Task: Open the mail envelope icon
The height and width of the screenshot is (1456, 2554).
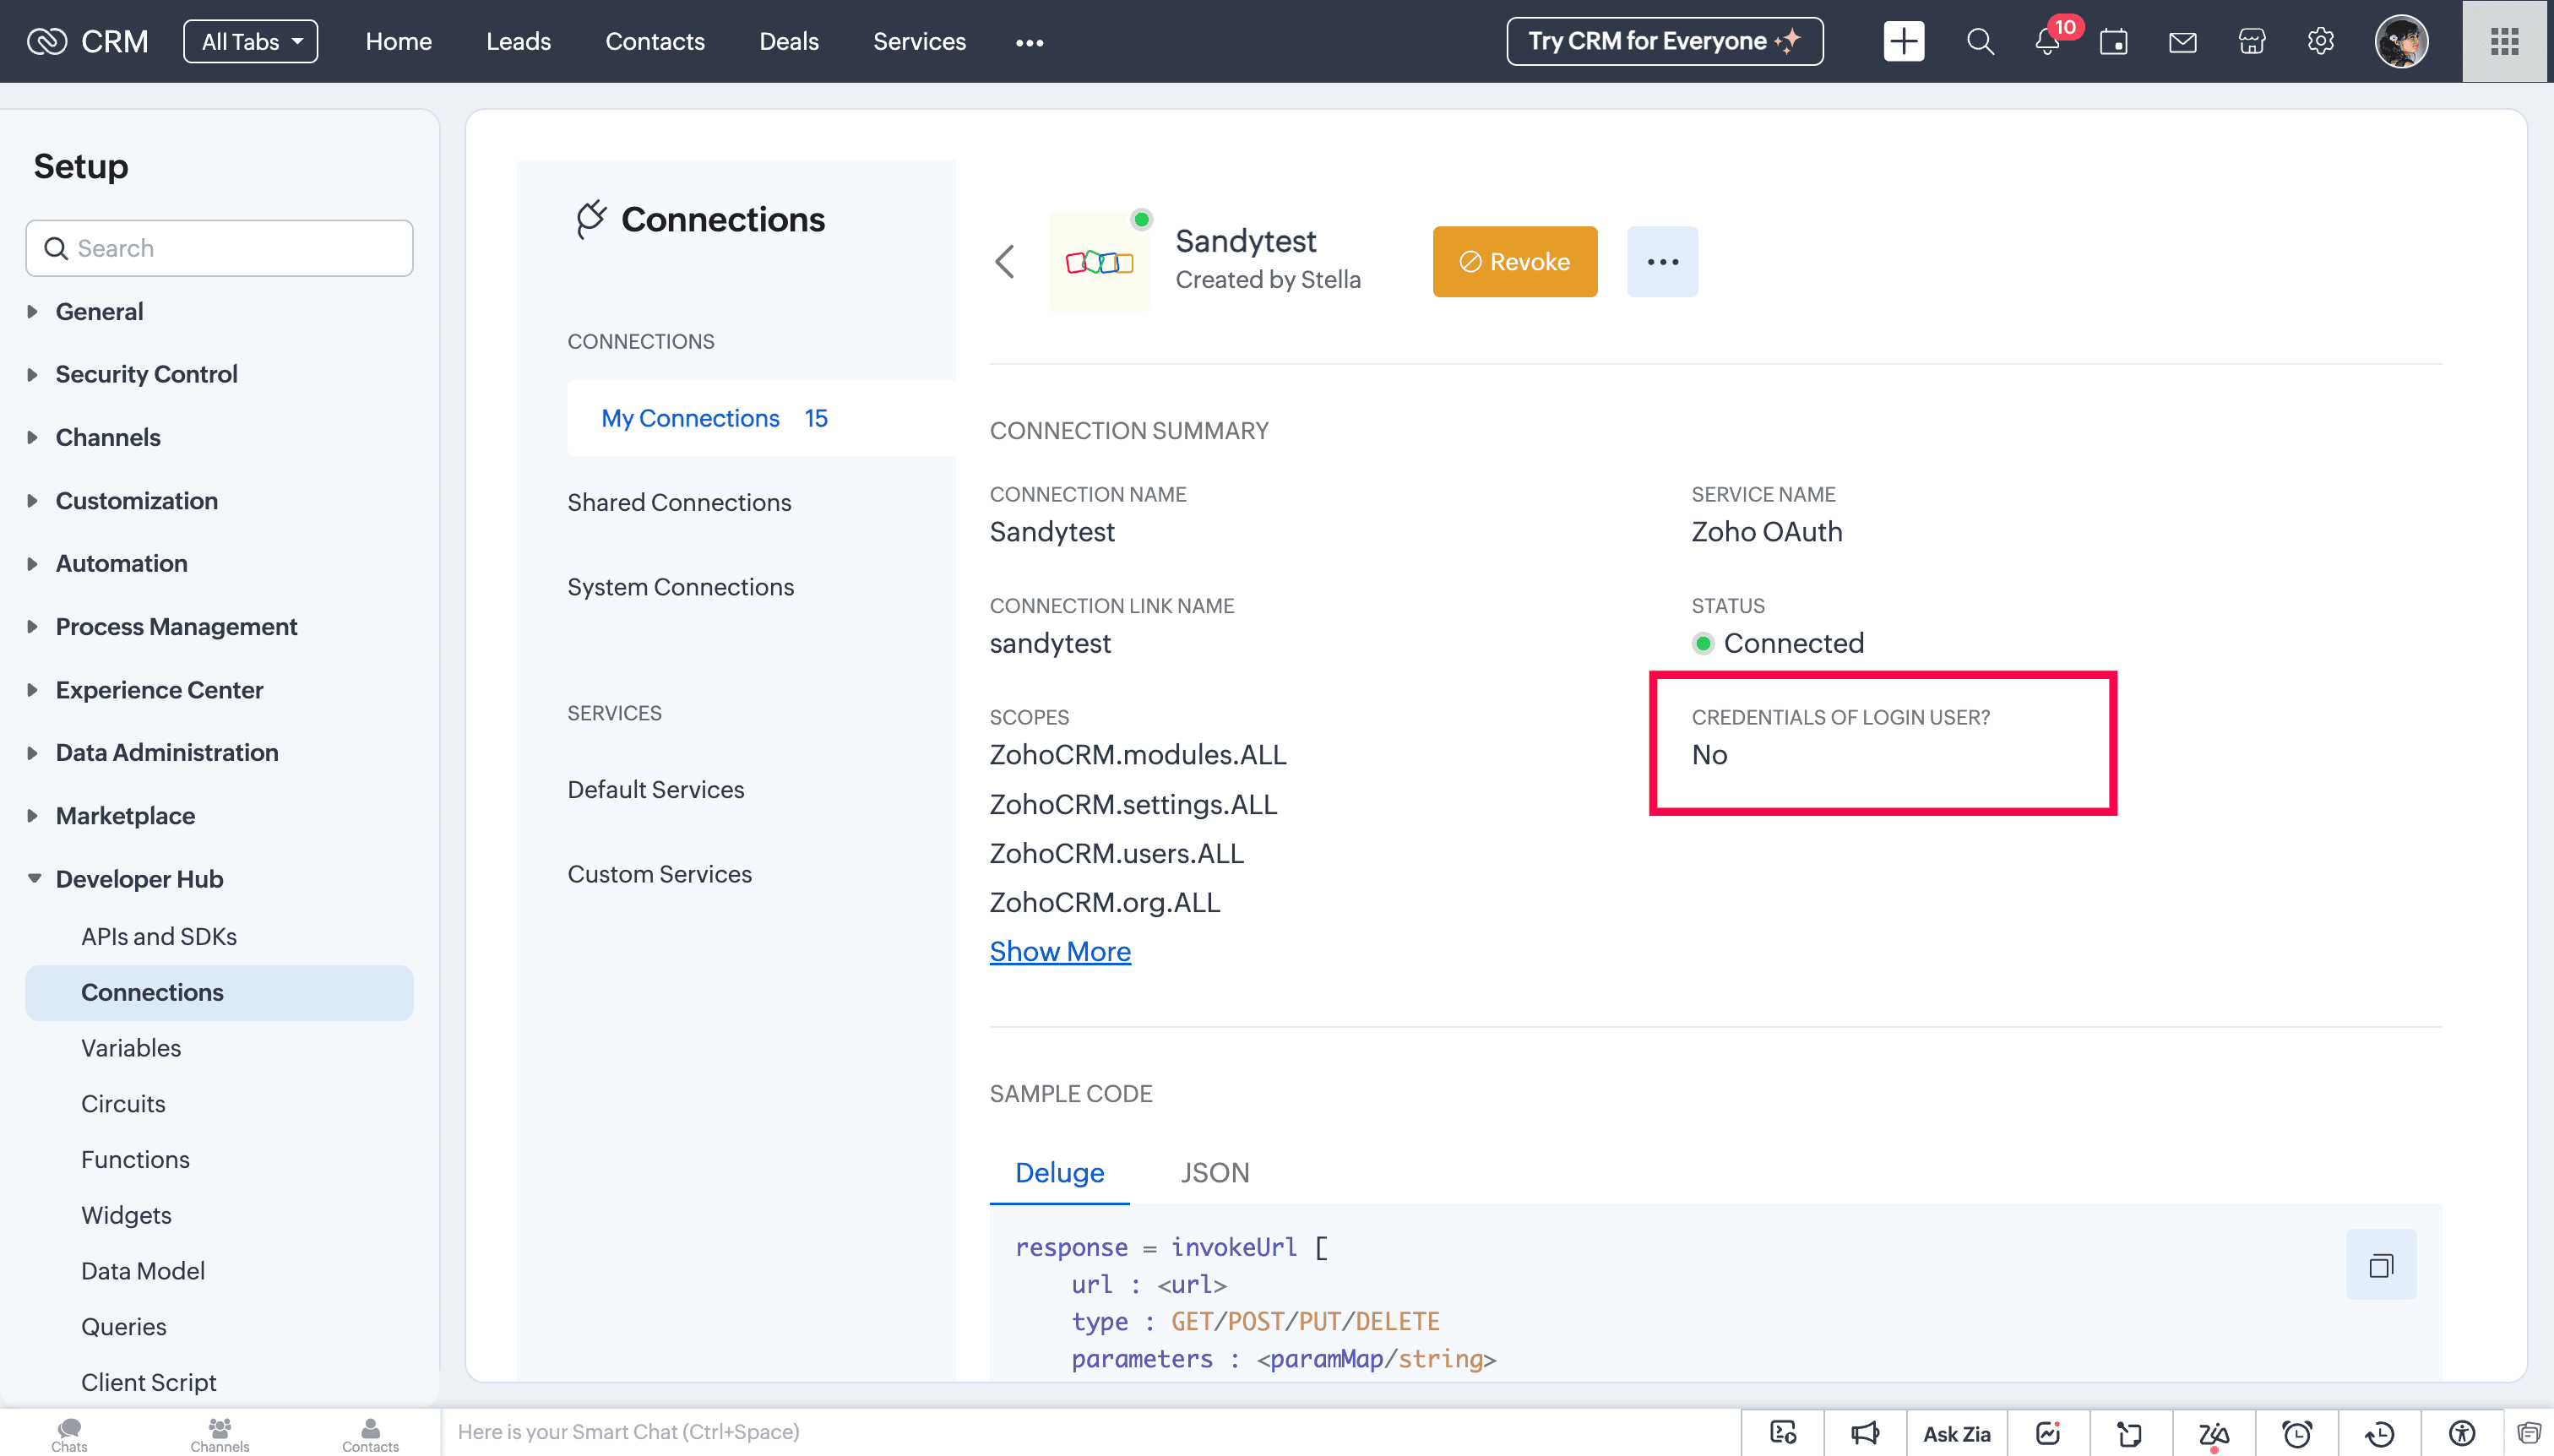Action: (2182, 42)
